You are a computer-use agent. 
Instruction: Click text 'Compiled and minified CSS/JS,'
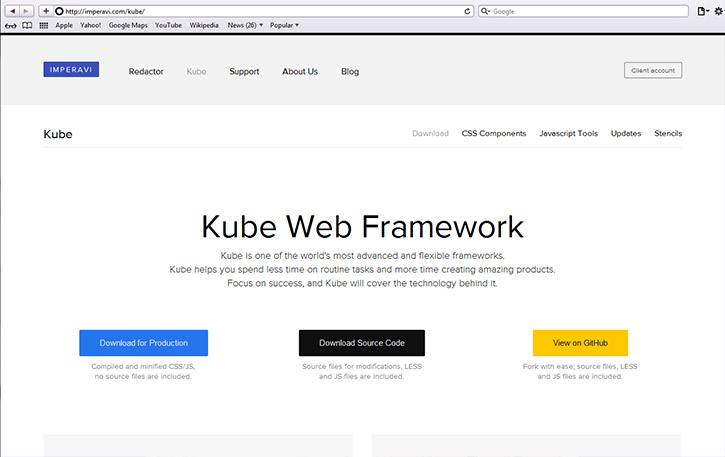click(x=143, y=366)
